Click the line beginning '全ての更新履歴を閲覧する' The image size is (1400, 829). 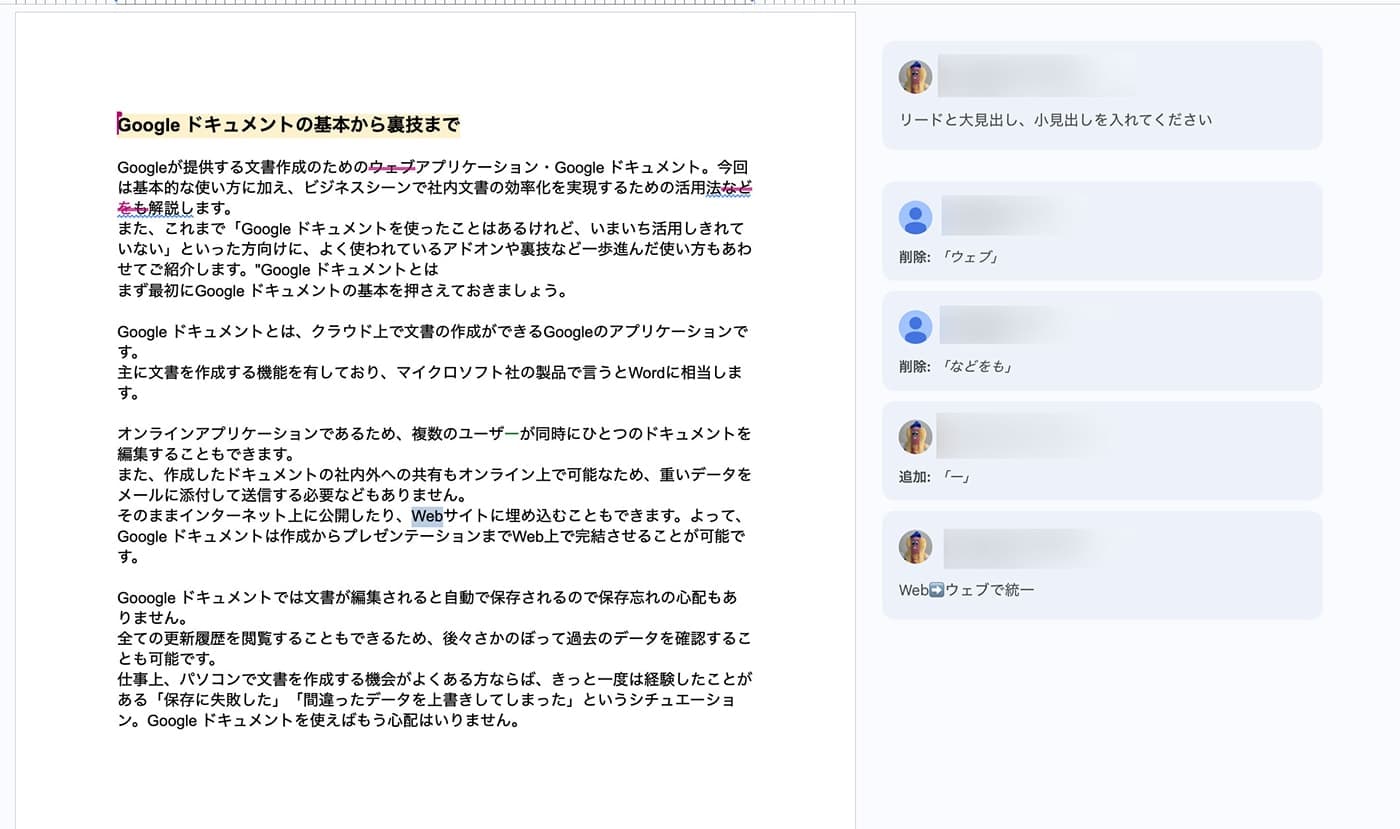(434, 638)
